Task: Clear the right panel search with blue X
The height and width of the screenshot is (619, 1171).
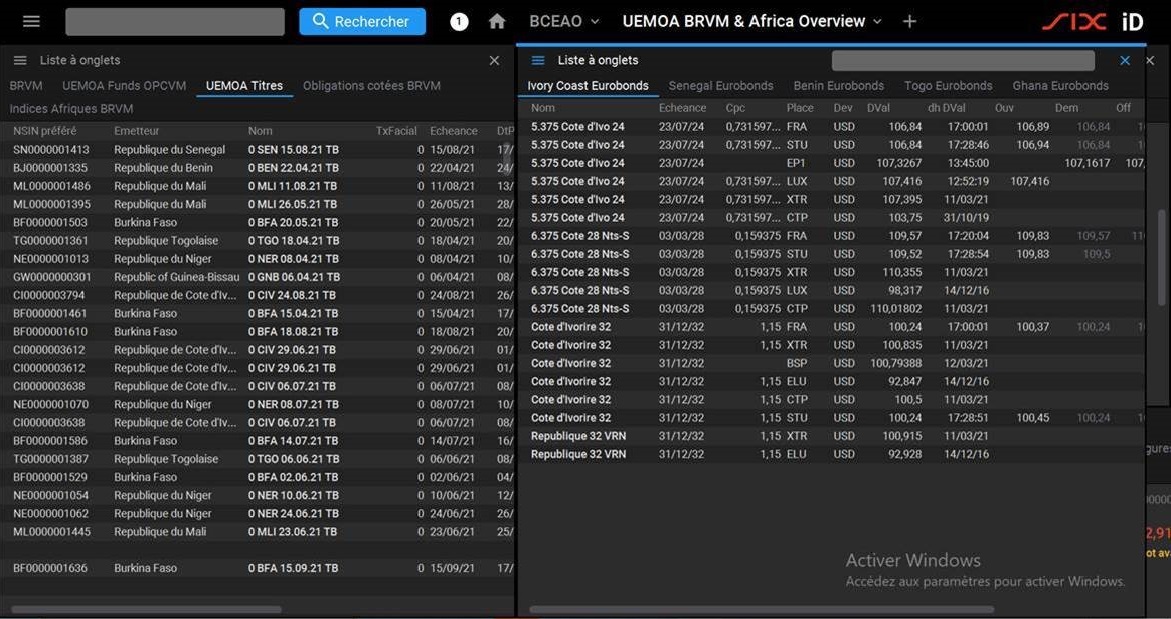Action: pos(1125,60)
